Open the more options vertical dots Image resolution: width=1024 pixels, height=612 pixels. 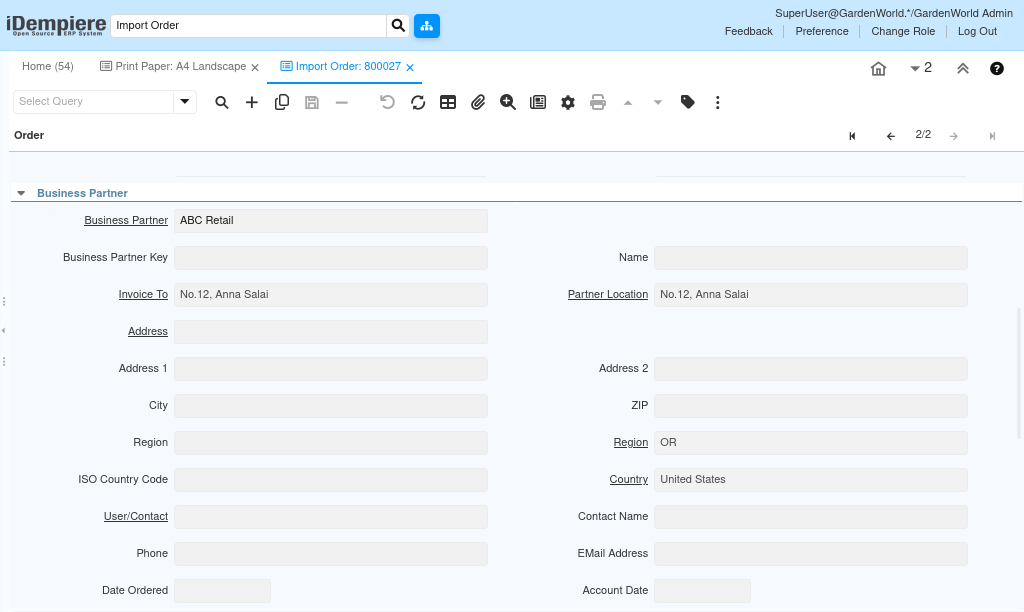[717, 103]
